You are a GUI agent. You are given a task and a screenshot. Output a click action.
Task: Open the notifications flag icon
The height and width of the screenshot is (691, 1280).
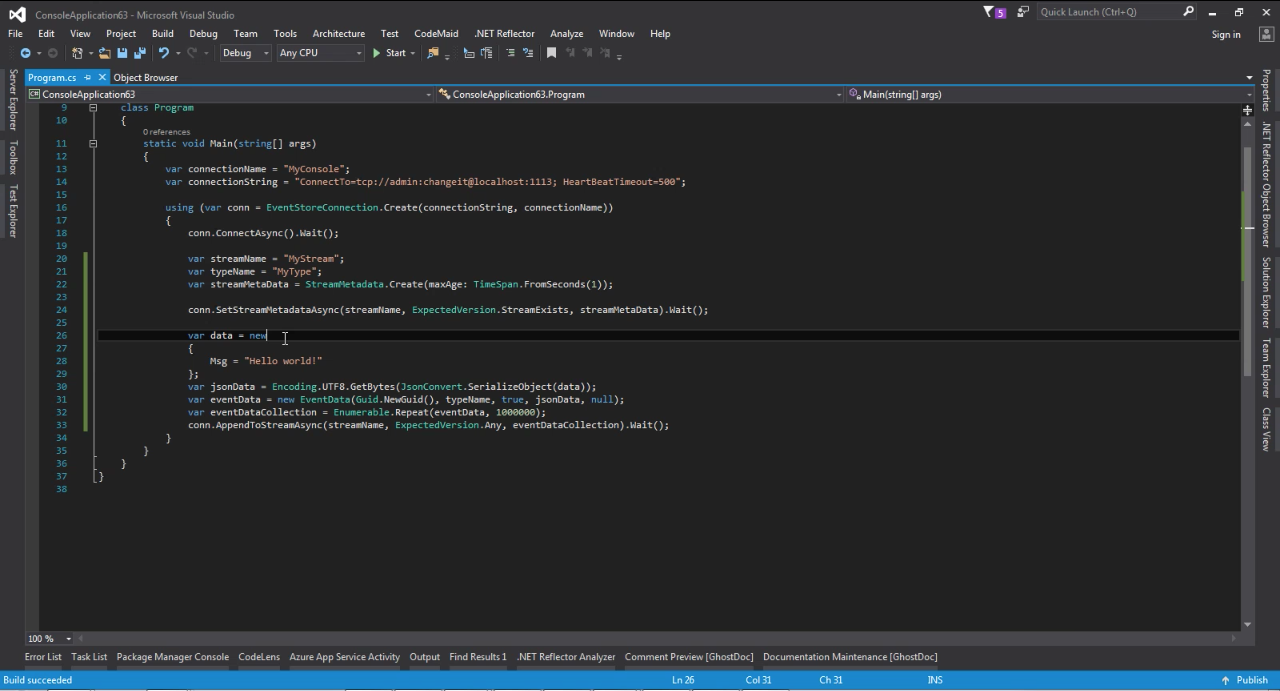click(994, 12)
